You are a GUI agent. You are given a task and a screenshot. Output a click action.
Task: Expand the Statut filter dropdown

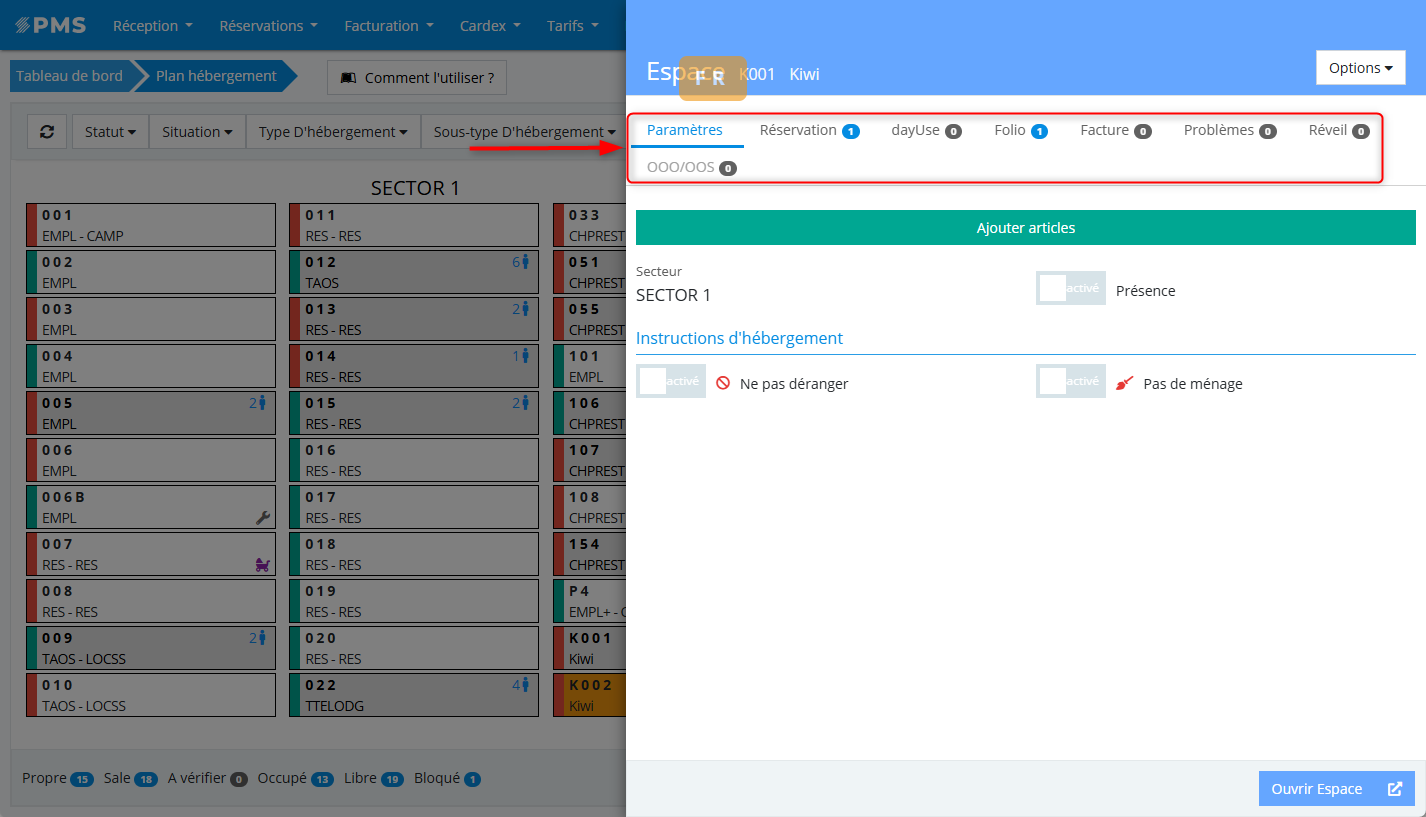click(x=110, y=132)
